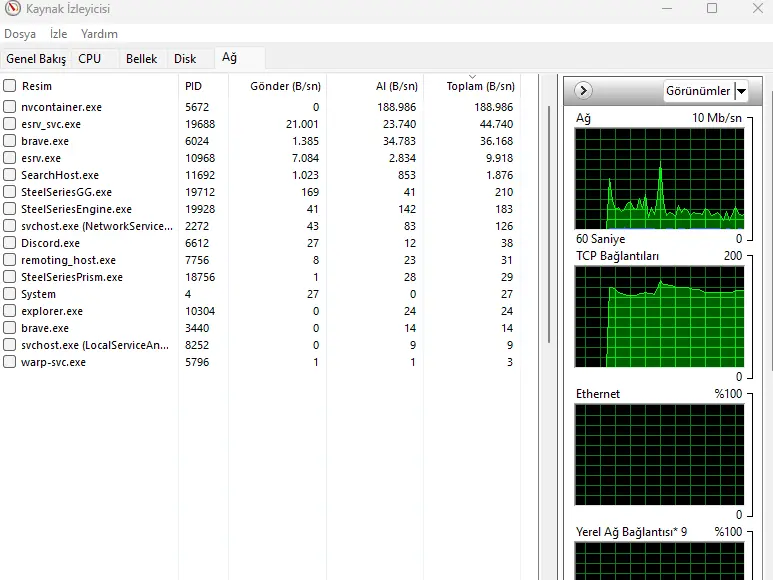Image resolution: width=773 pixels, height=580 pixels.
Task: Select the nvcontainer.exe process name
Action: [61, 107]
